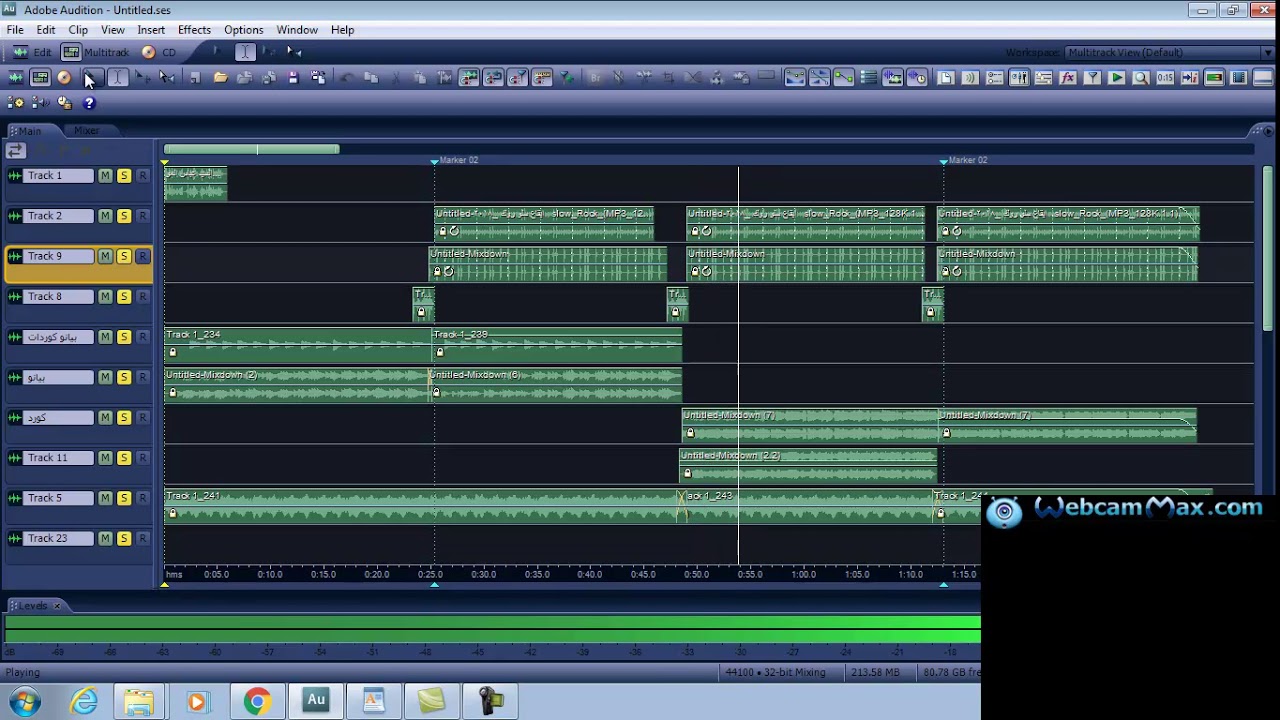The height and width of the screenshot is (720, 1280).
Task: Solo Track 9
Action: tap(124, 256)
